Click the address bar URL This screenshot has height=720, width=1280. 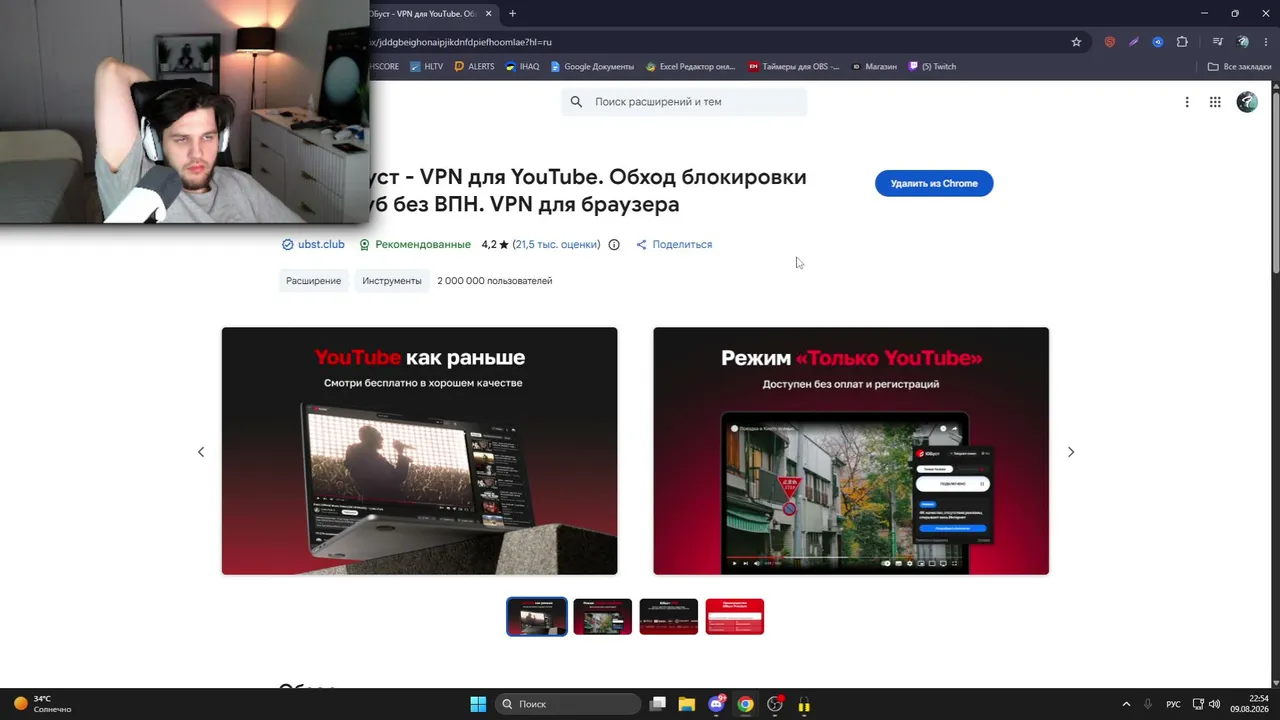click(462, 42)
